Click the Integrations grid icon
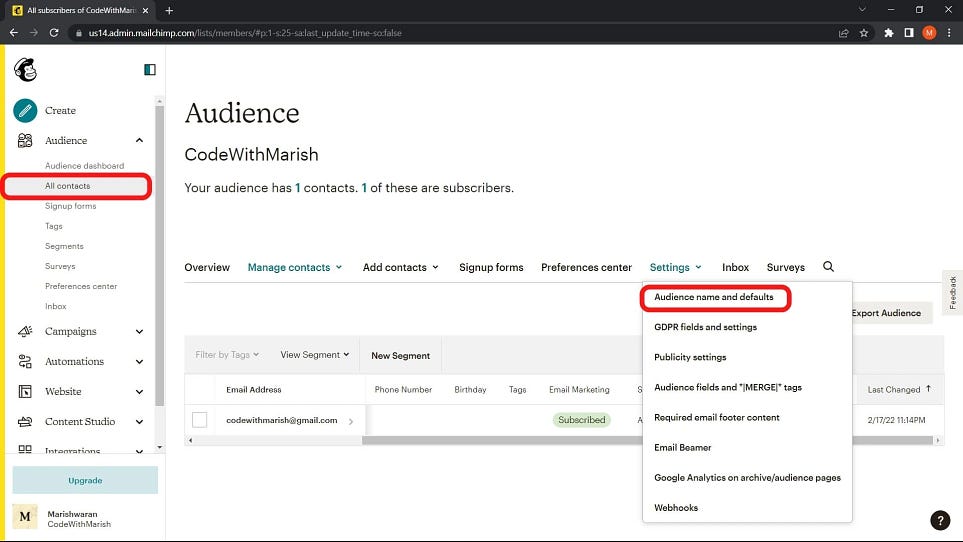963x542 pixels. [x=25, y=450]
